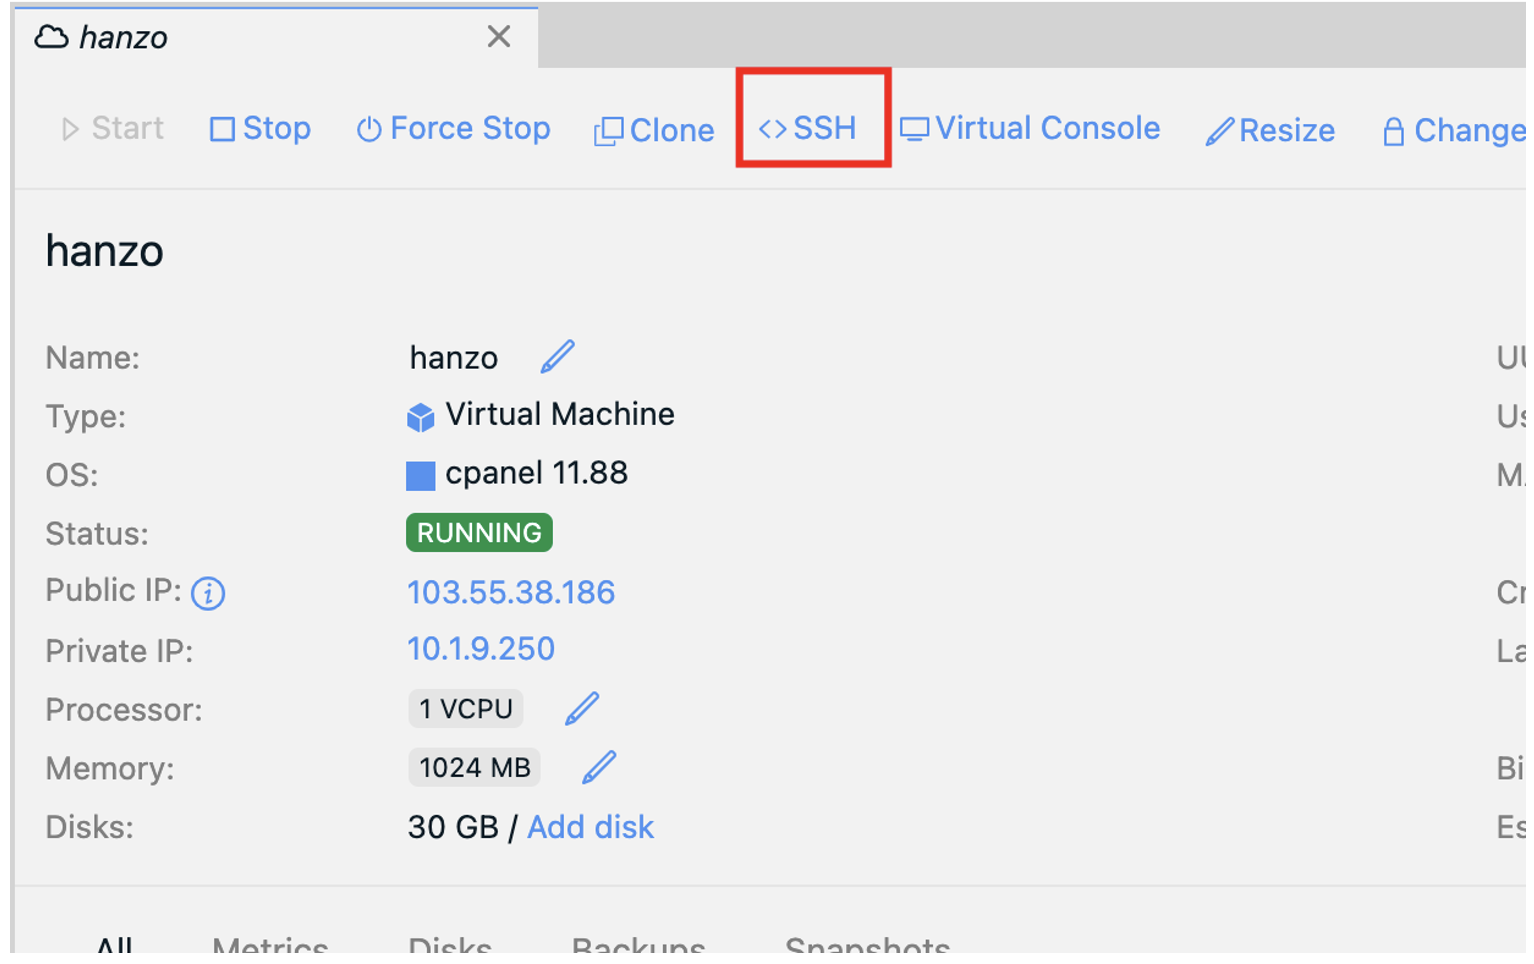Open the Resize tool
The image size is (1534, 964).
click(1269, 130)
